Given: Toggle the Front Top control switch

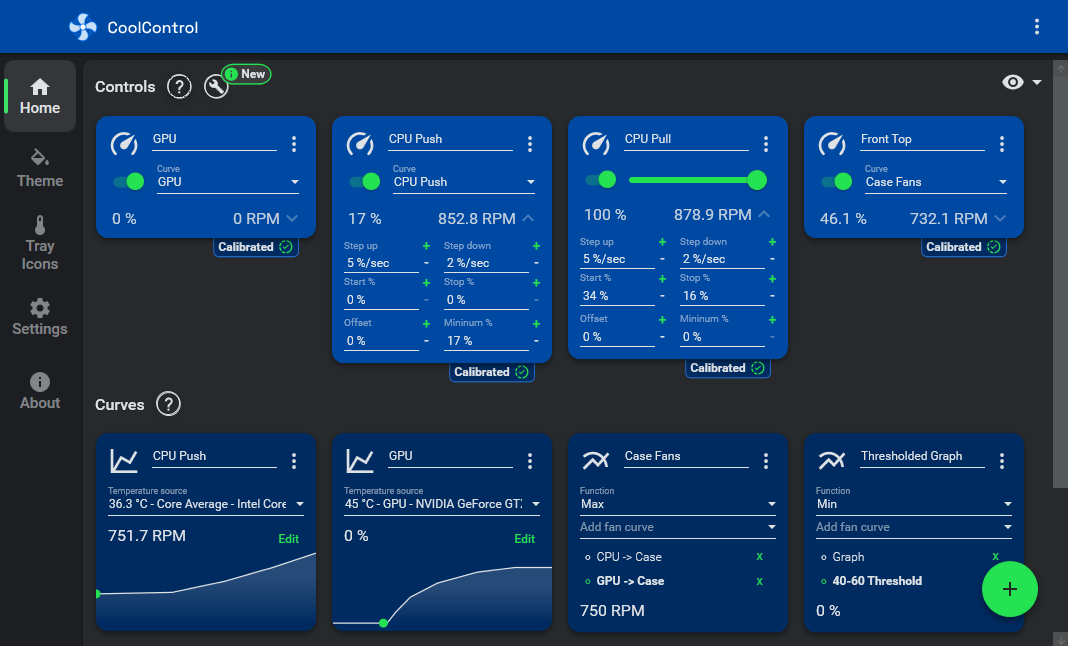Looking at the screenshot, I should 836,181.
